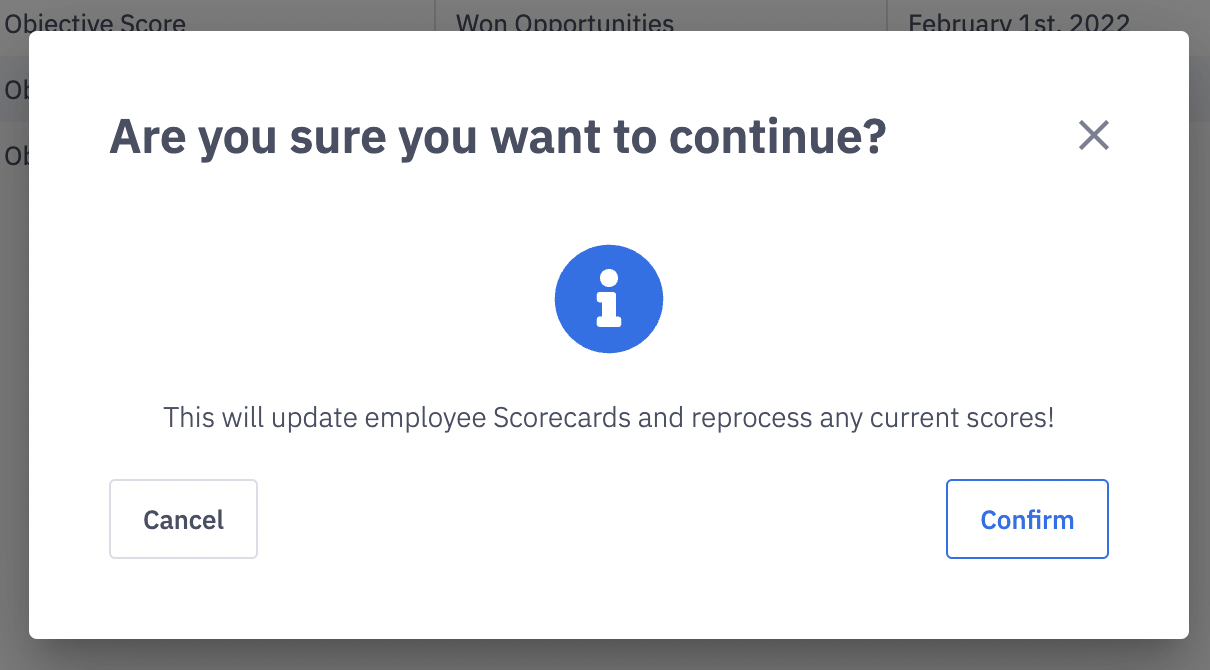Click the Scorecard warning message text
Image resolution: width=1210 pixels, height=670 pixels.
pos(609,417)
